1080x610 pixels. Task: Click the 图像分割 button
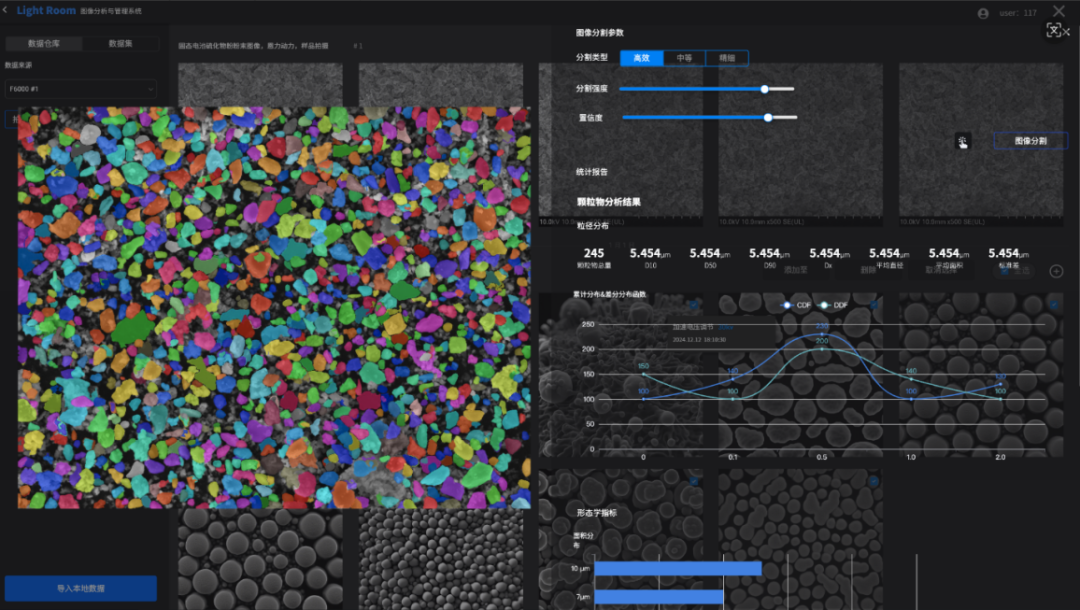click(1030, 141)
